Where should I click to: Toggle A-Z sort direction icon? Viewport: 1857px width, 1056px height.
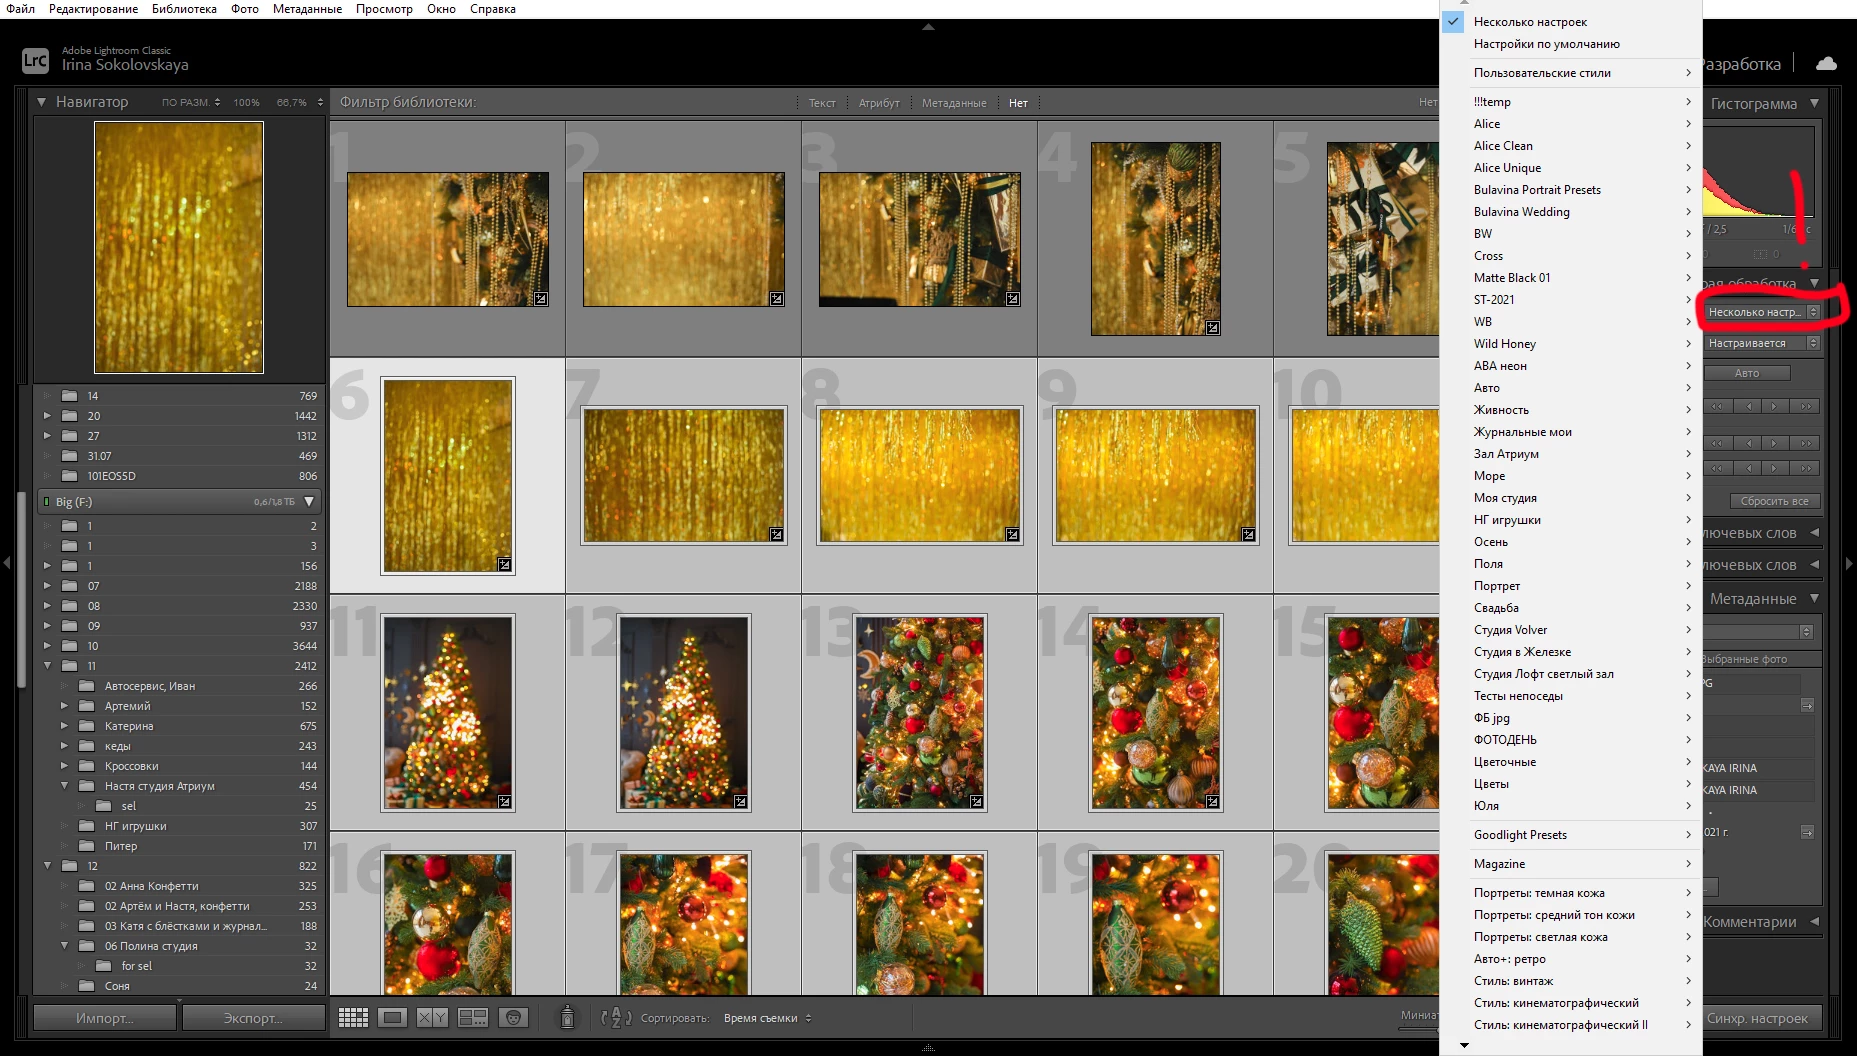click(x=616, y=1018)
